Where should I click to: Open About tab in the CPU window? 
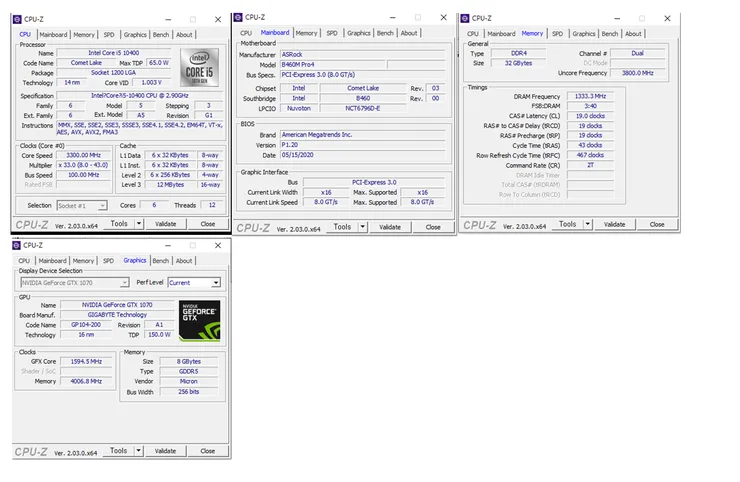click(x=184, y=35)
